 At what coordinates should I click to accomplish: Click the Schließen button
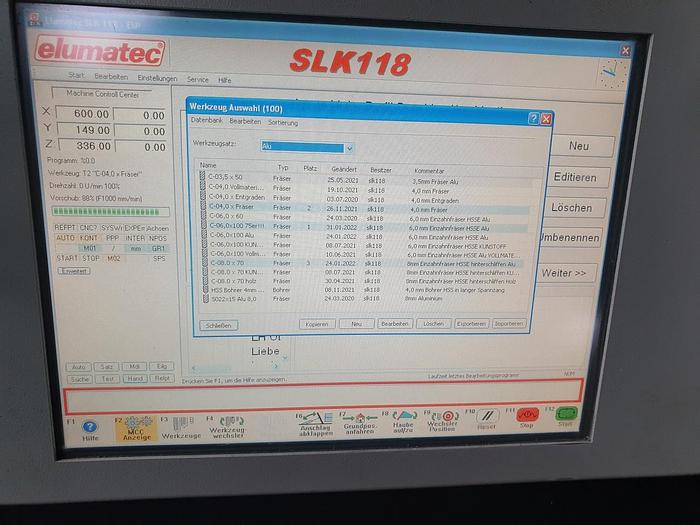[219, 325]
